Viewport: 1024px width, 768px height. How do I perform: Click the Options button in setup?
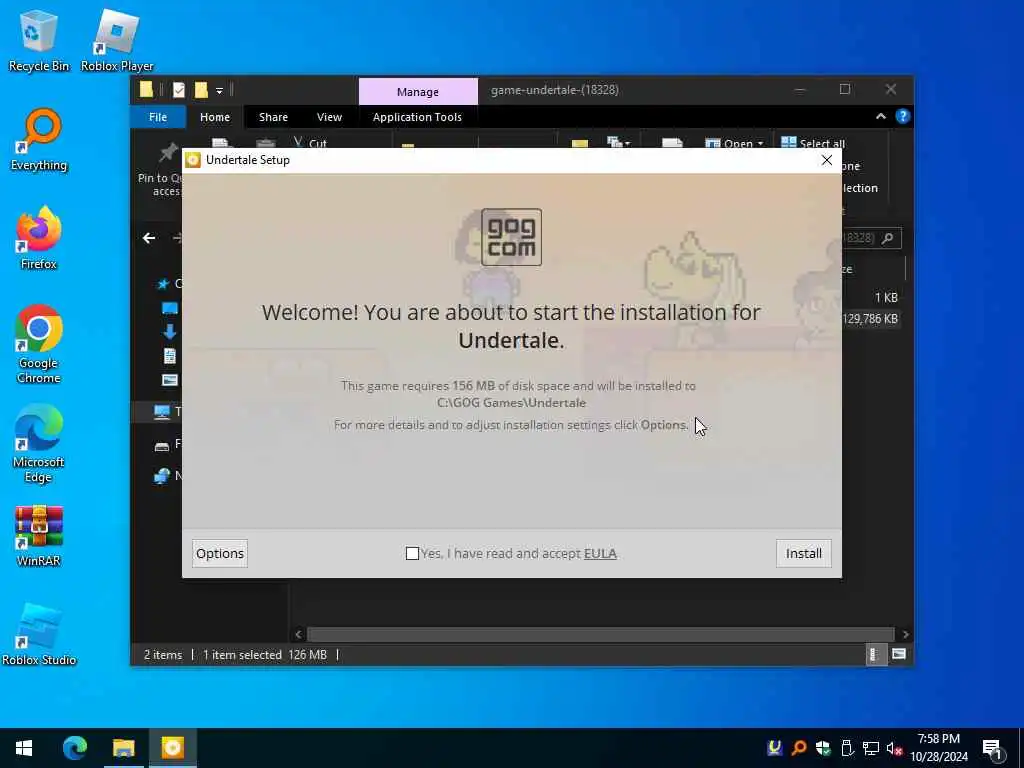pyautogui.click(x=220, y=554)
